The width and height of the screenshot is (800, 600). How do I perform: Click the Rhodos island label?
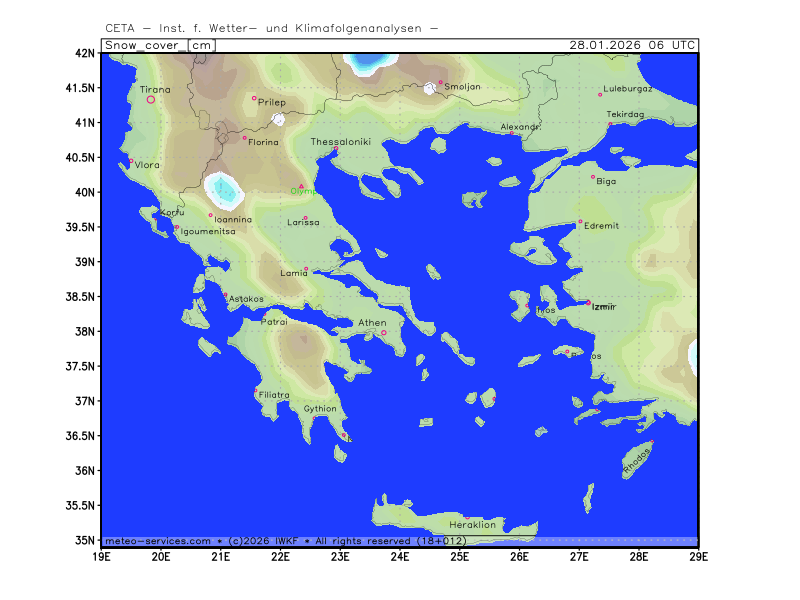(x=636, y=461)
